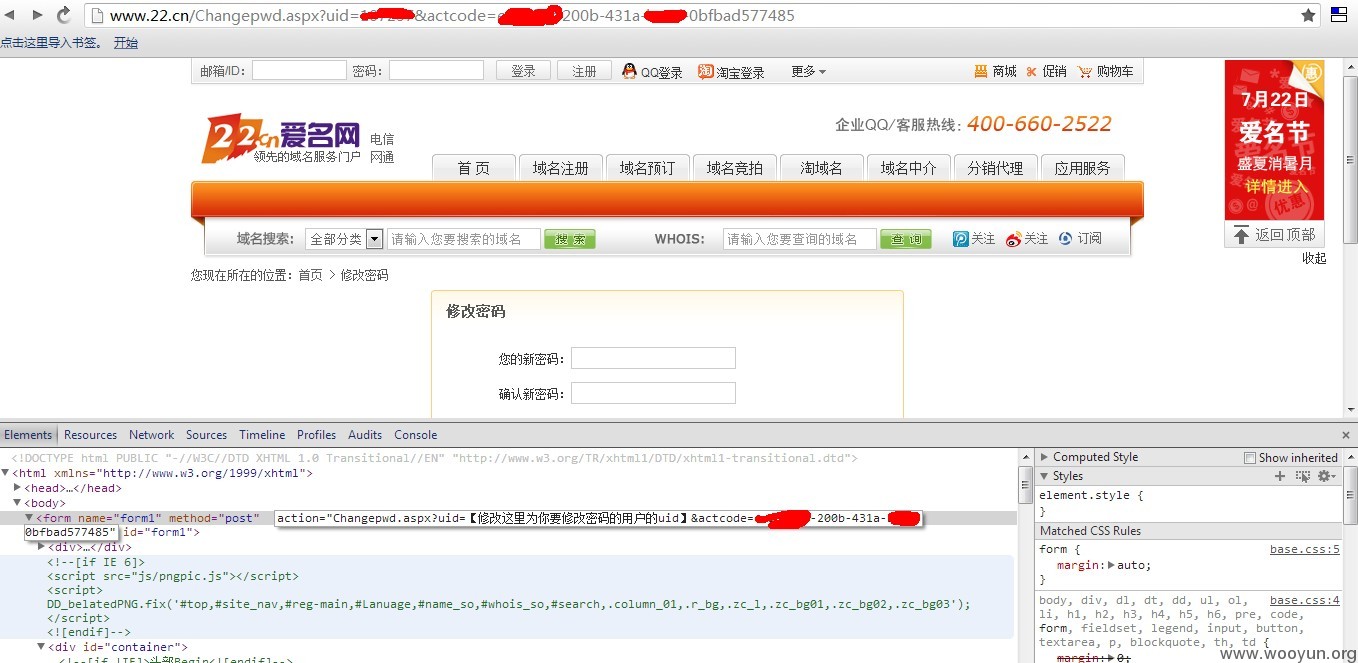This screenshot has height=663, width=1358.
Task: Switch to the Network tab in DevTools
Action: point(152,435)
